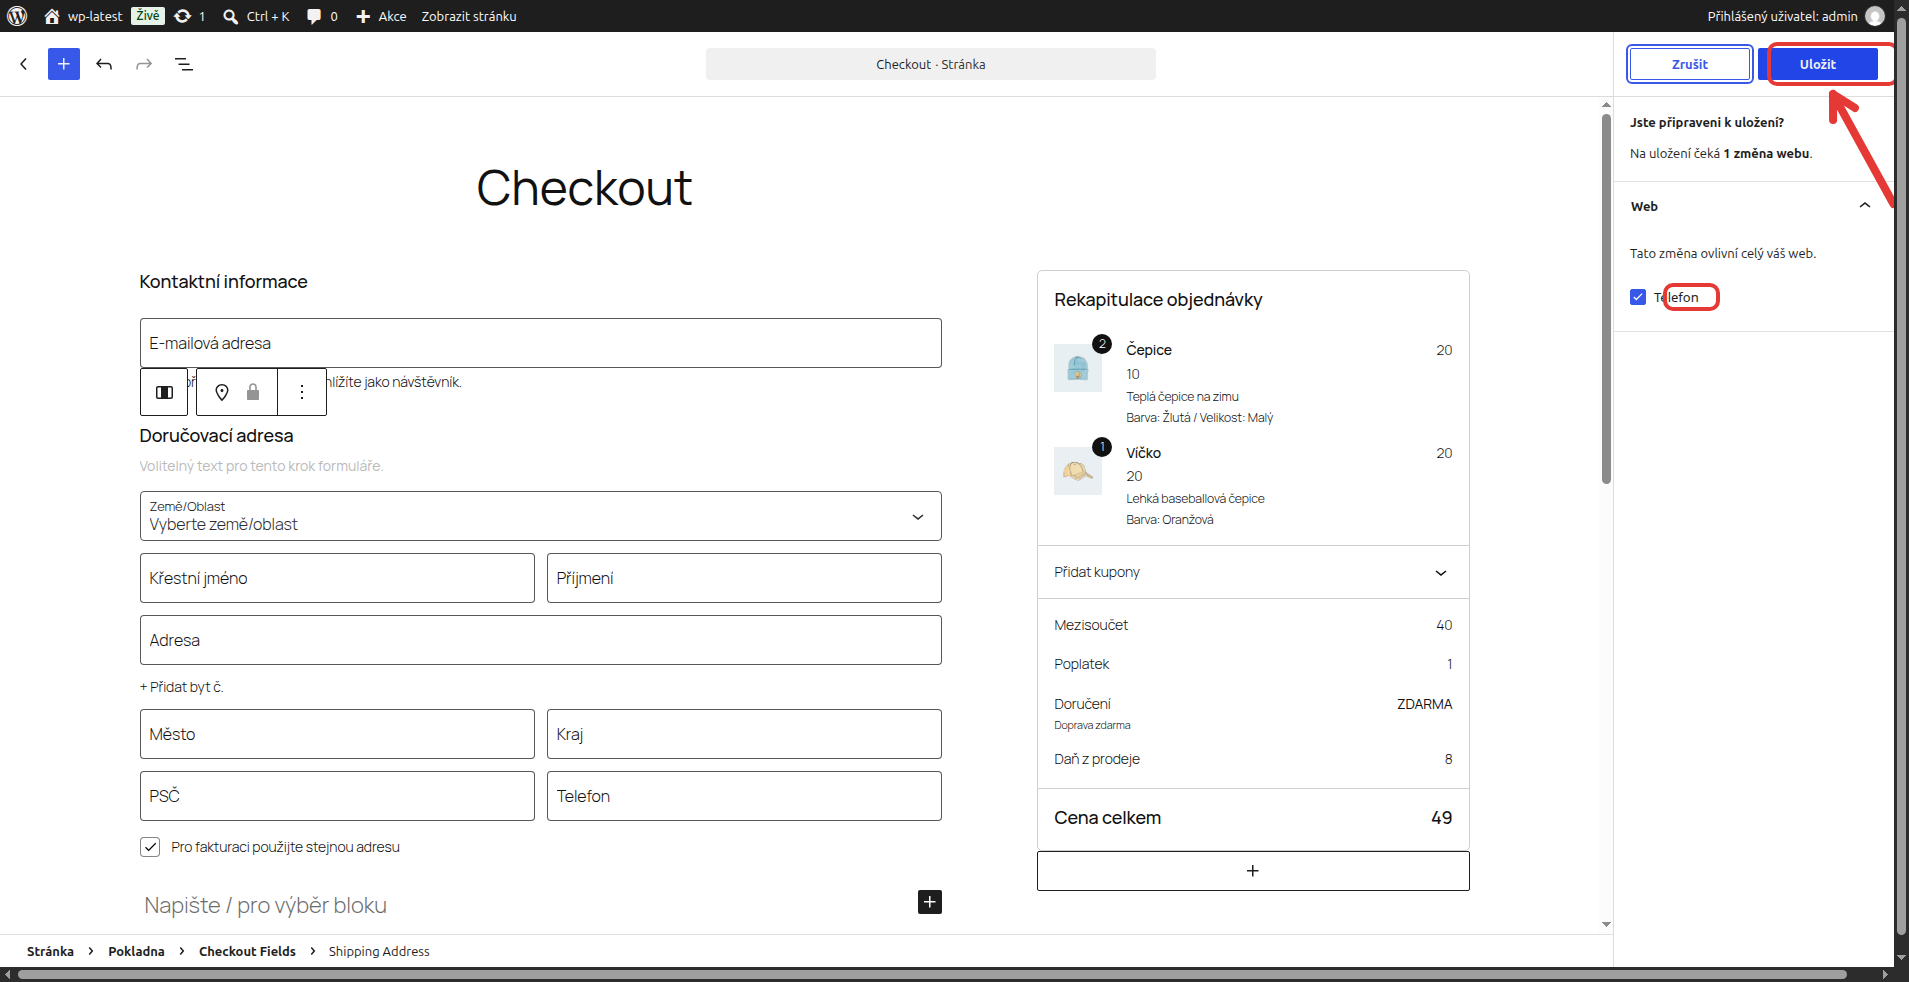Select Pokladna in the breadcrumb
Screen dimensions: 1909x982
pos(136,951)
